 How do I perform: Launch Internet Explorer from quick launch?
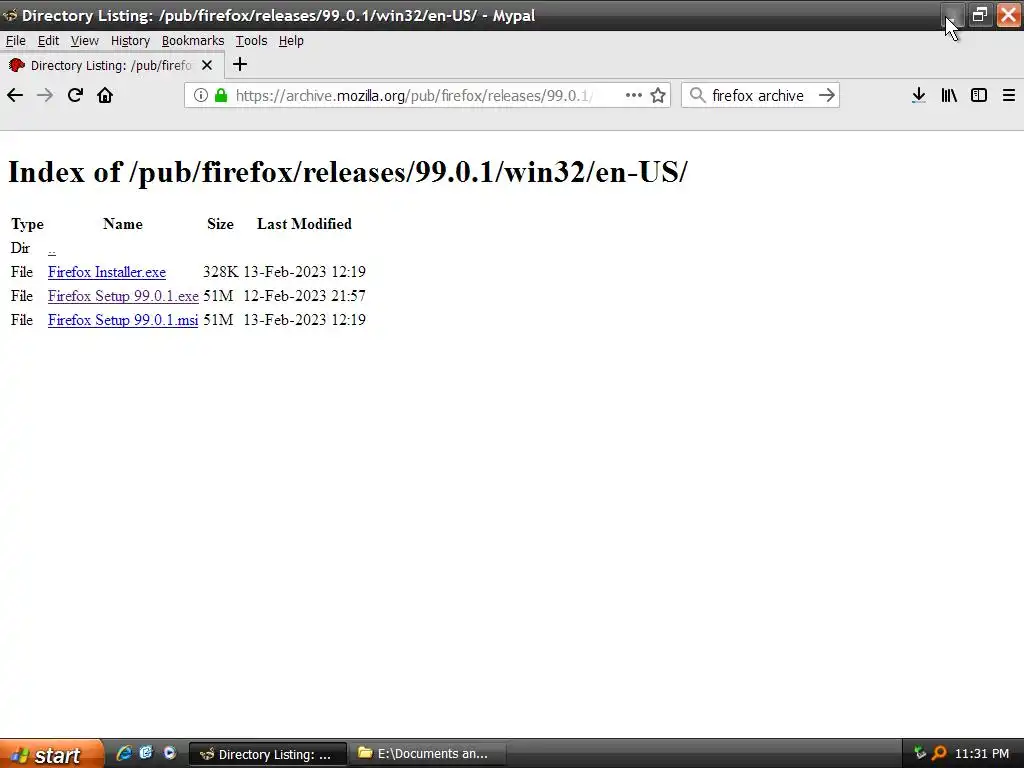123,753
